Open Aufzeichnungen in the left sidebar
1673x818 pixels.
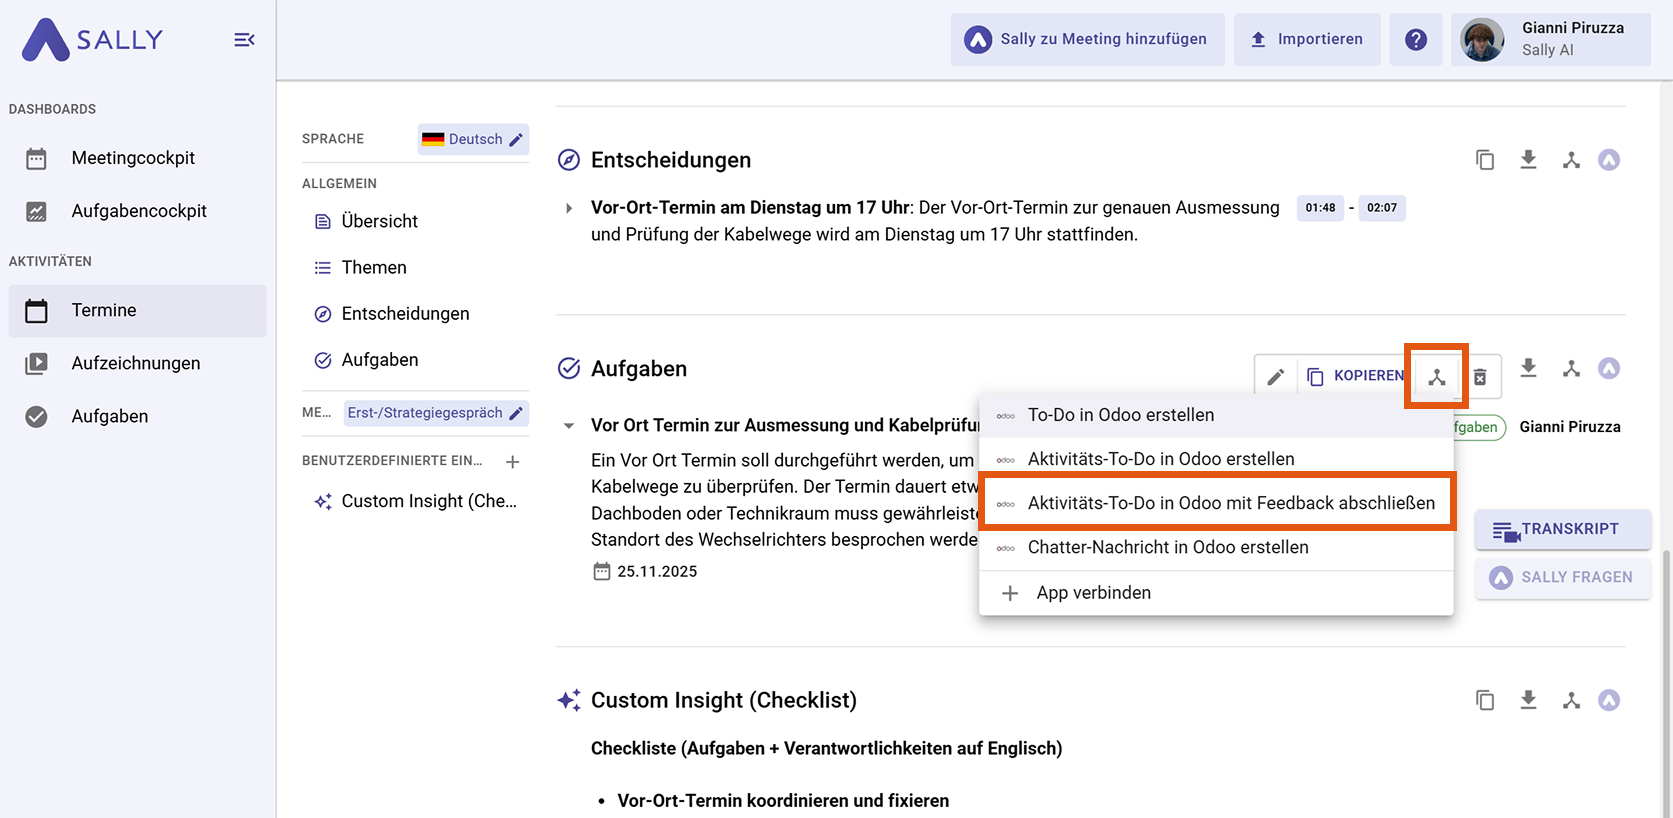[136, 363]
